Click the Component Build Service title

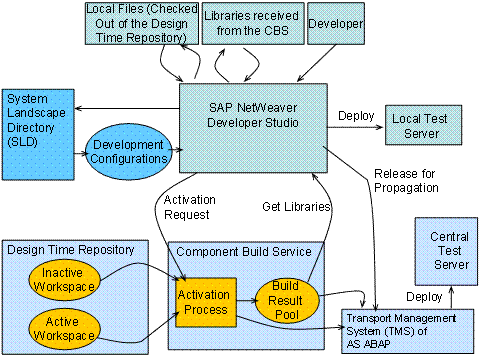(x=244, y=252)
